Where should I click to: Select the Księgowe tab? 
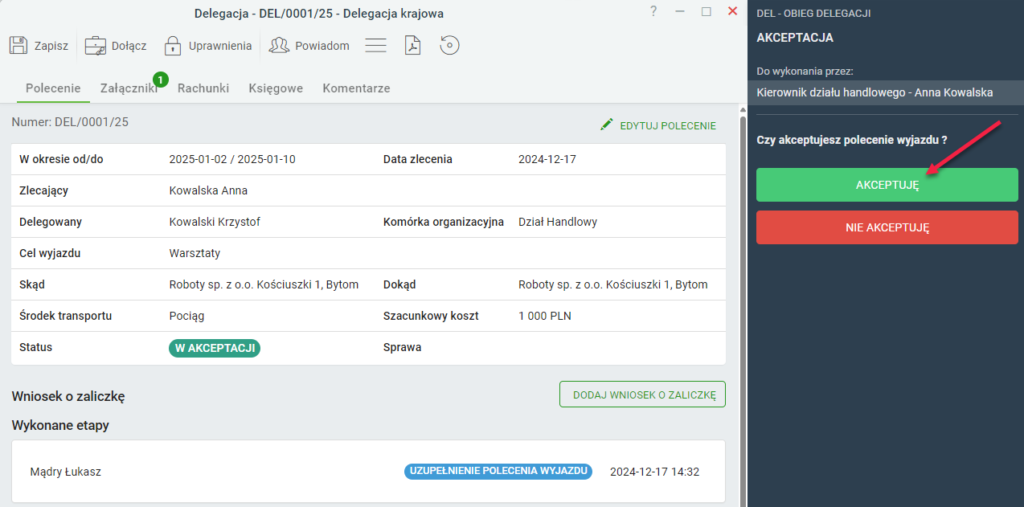click(276, 88)
